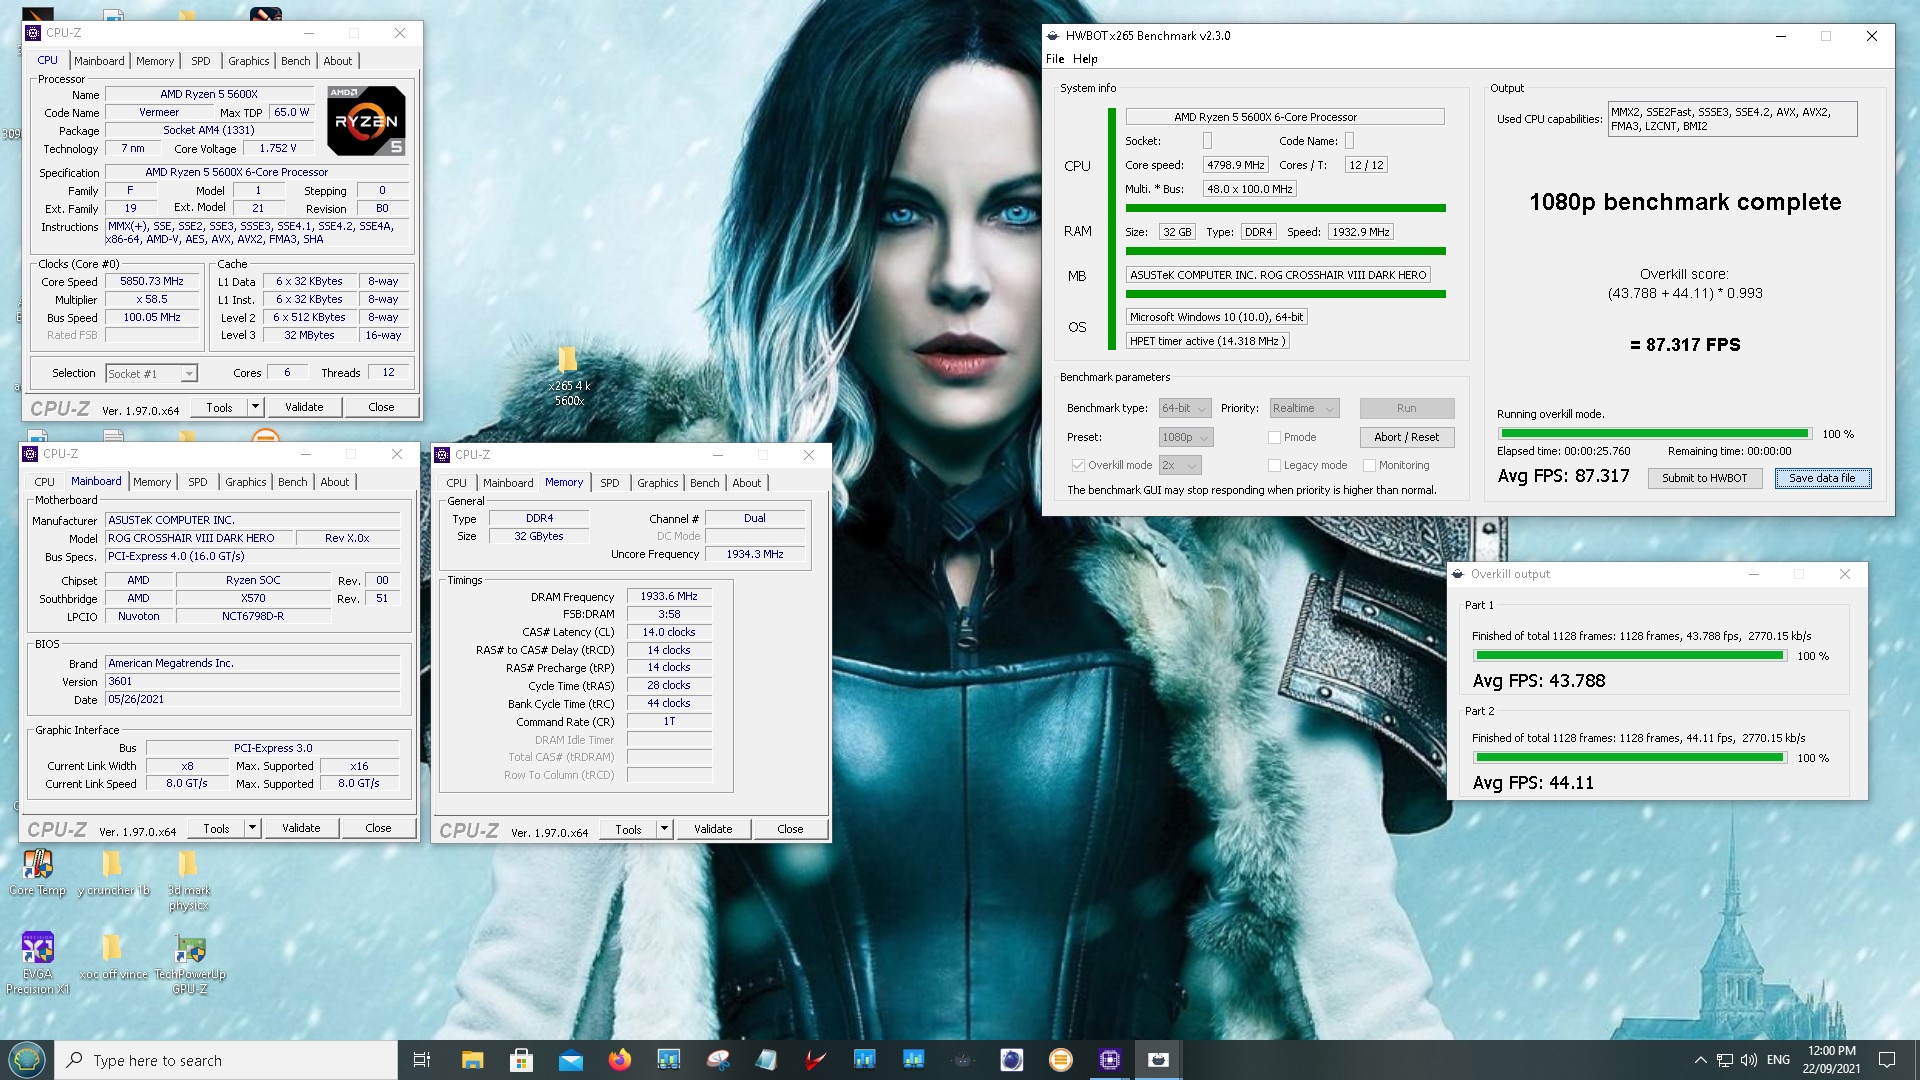The image size is (1920, 1080).
Task: Open the orange circular app in taskbar
Action: [x=1060, y=1060]
